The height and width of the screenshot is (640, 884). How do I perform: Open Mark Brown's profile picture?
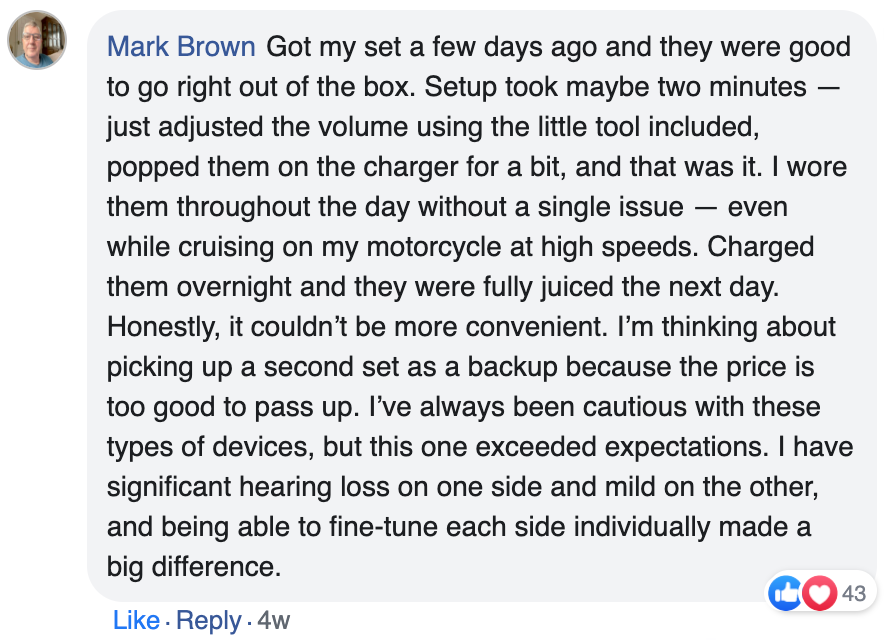tap(37, 40)
